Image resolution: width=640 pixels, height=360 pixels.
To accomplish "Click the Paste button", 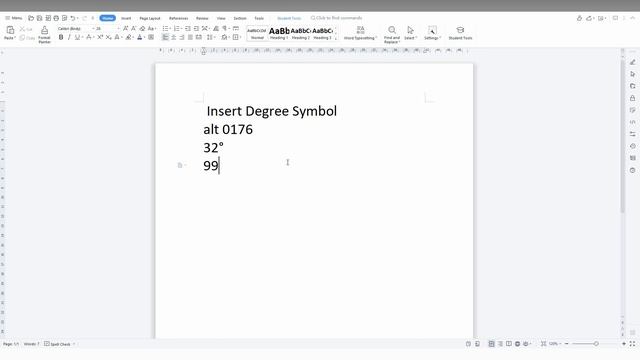I will tap(10, 33).
